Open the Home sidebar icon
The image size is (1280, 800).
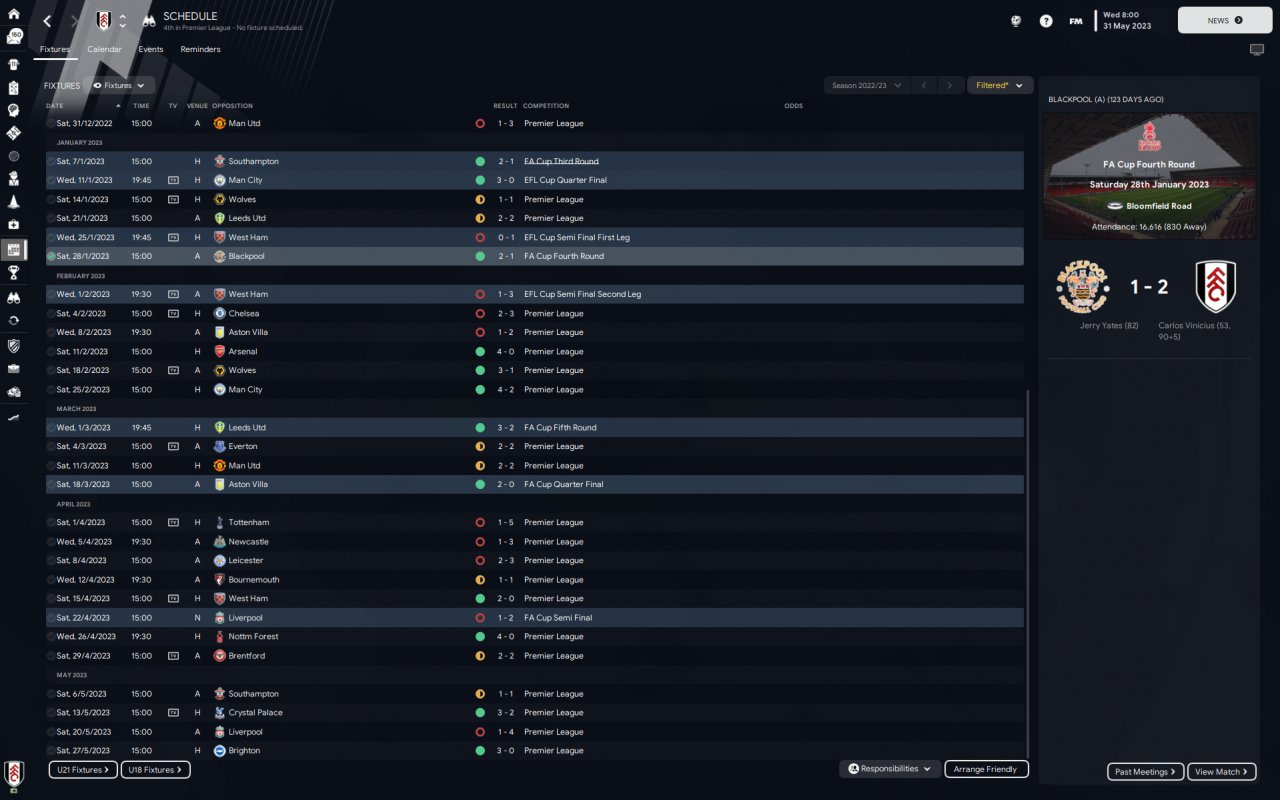pos(14,14)
